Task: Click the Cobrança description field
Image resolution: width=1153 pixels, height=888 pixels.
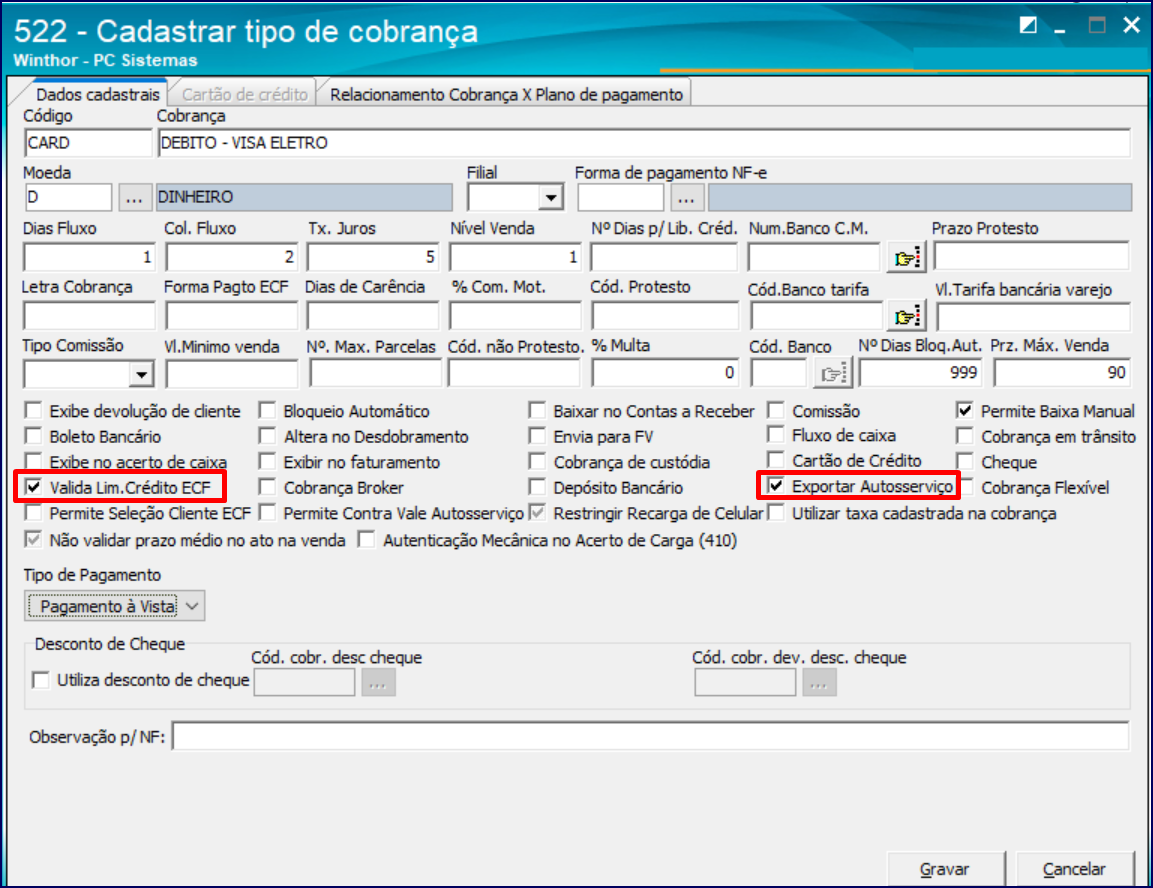Action: (644, 143)
